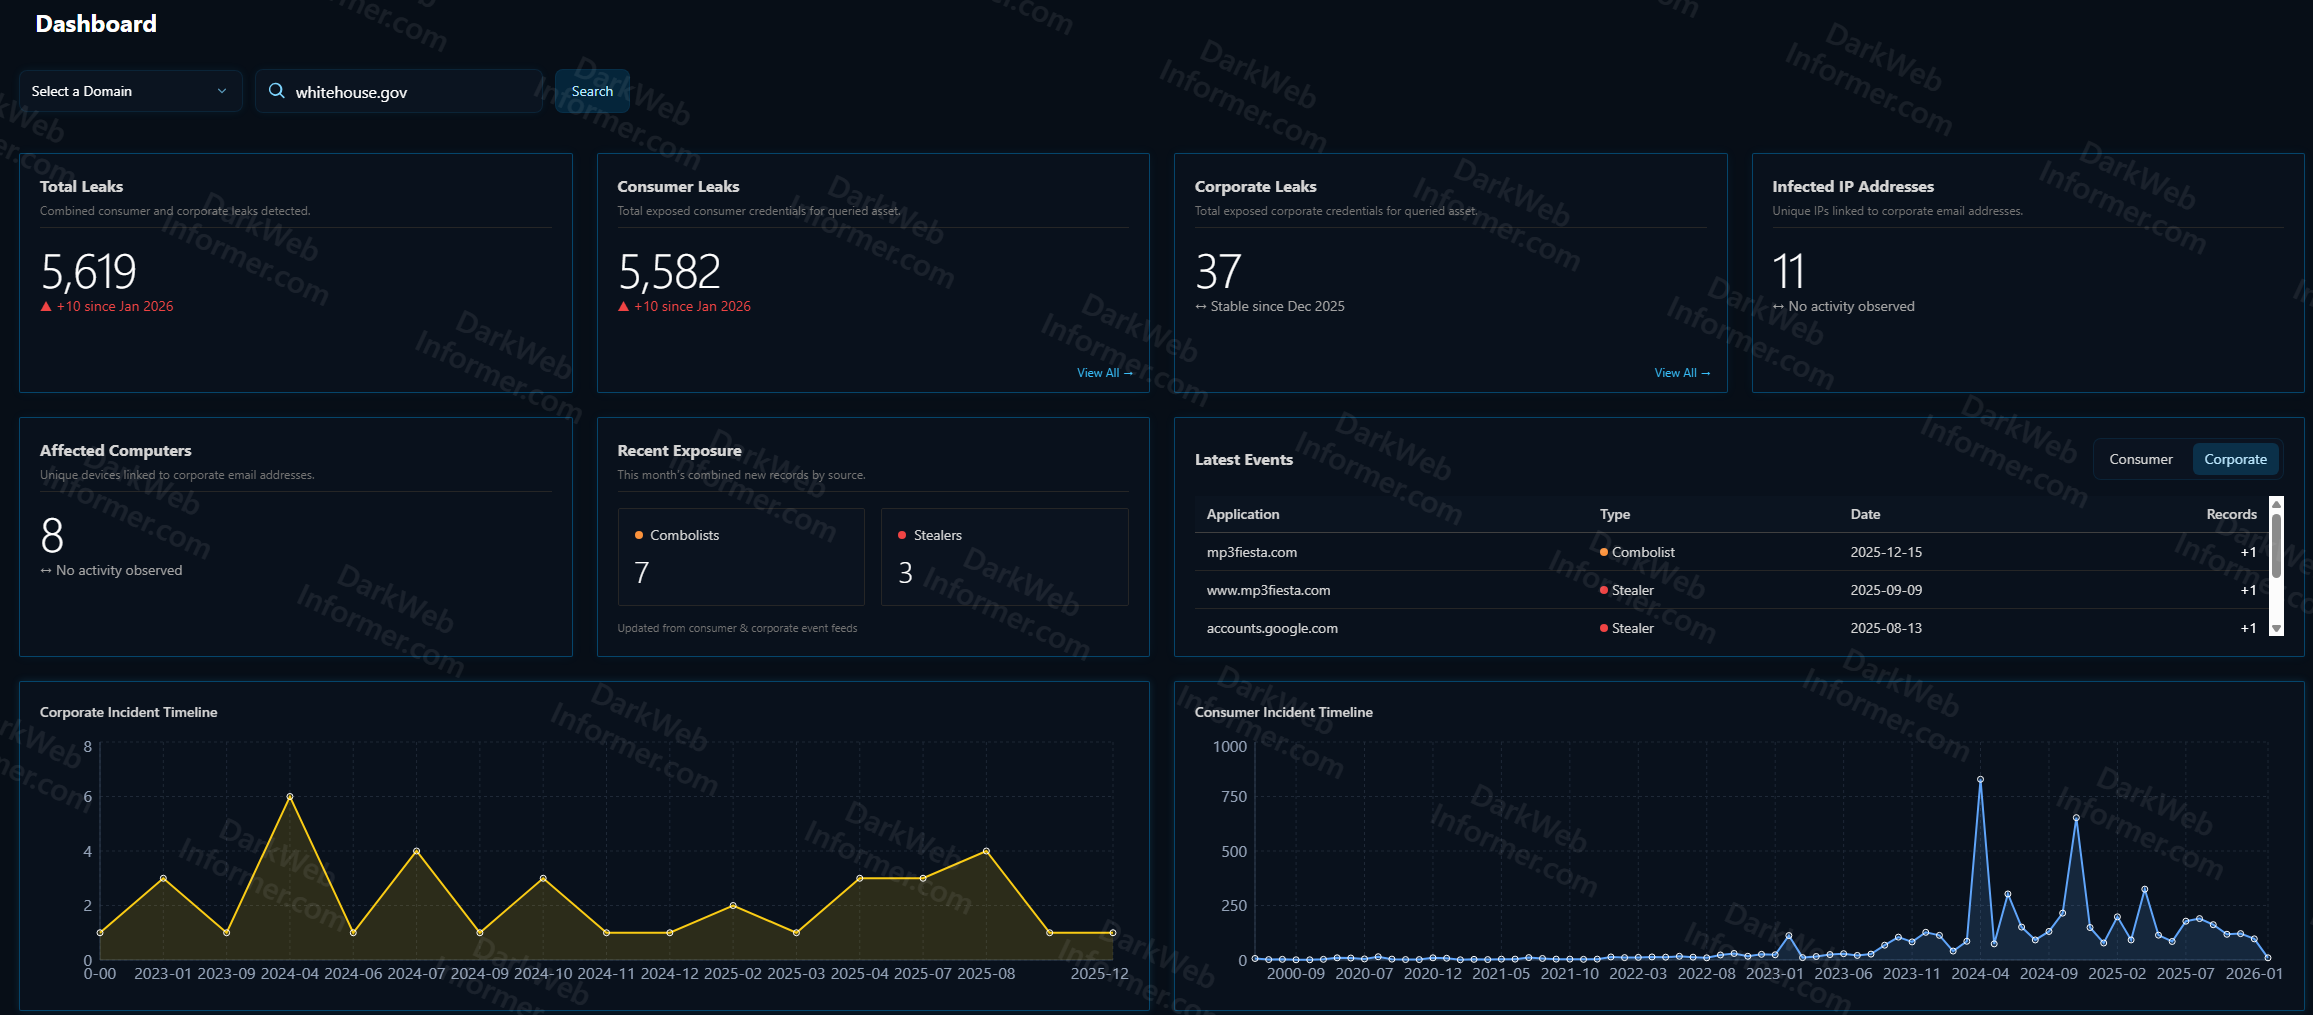
Task: View all Consumer Leaks
Action: point(1104,373)
